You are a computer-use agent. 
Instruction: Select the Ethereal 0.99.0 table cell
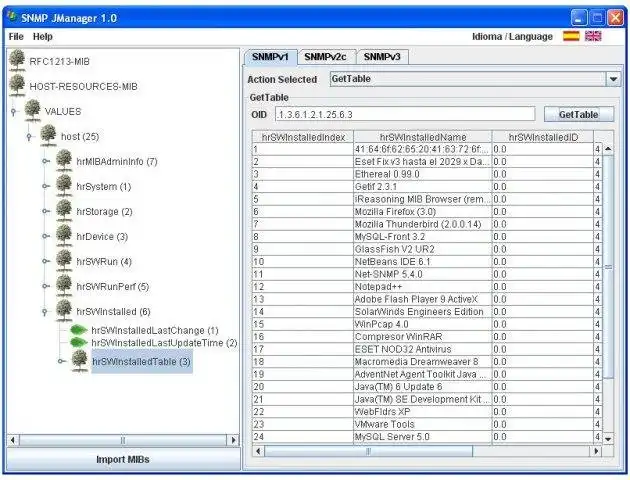click(x=422, y=174)
